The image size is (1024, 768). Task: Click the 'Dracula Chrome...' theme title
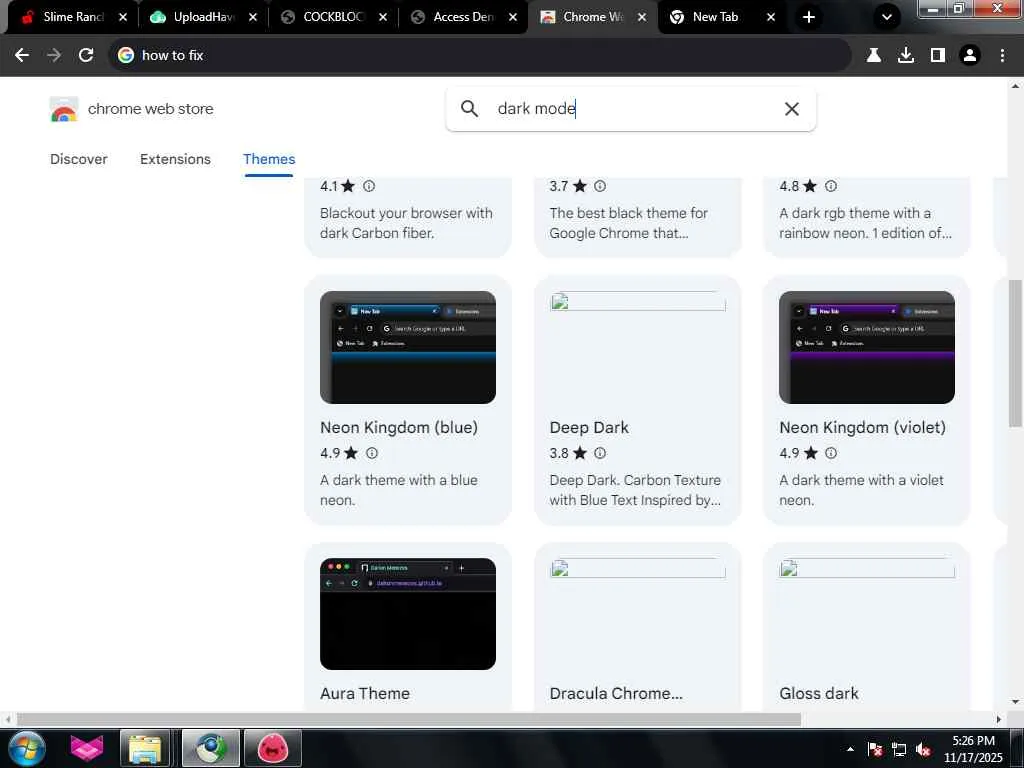[x=616, y=694]
